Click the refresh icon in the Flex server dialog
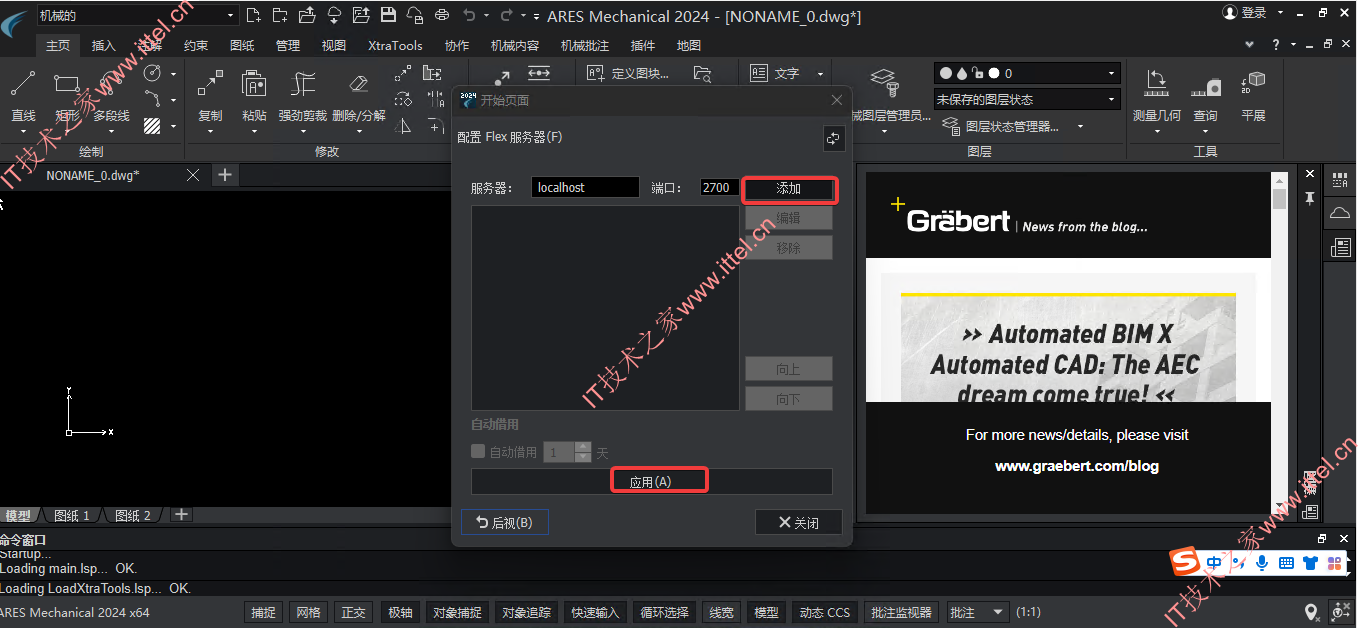The image size is (1358, 628). coord(834,139)
